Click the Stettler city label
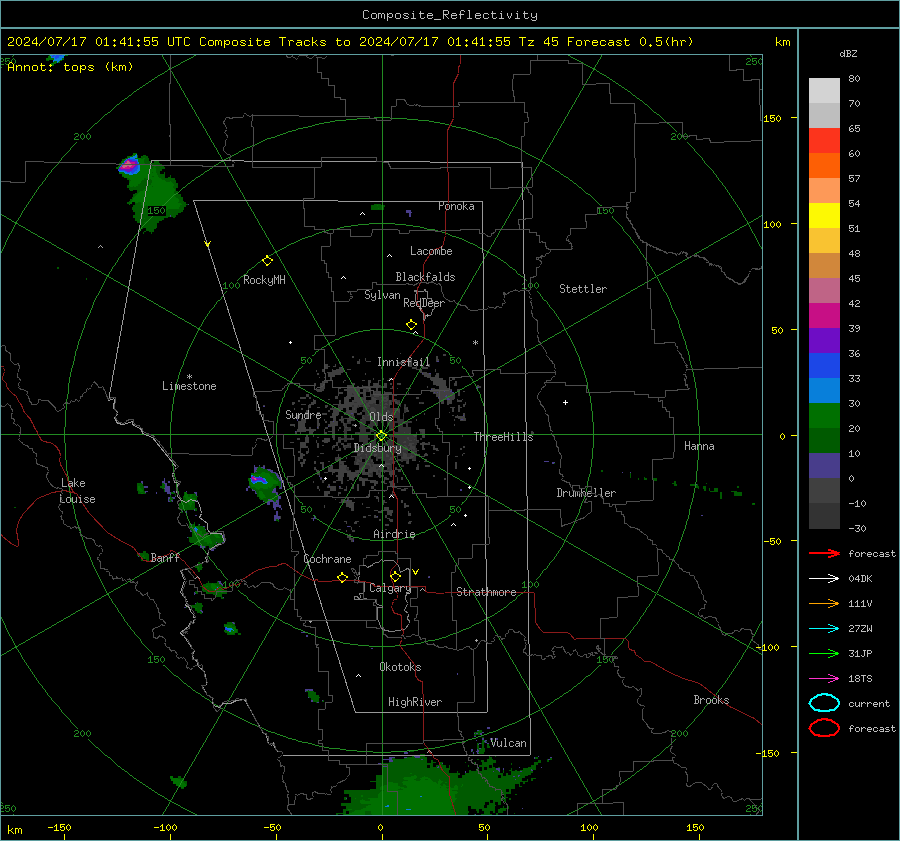The image size is (900, 841). tap(583, 289)
